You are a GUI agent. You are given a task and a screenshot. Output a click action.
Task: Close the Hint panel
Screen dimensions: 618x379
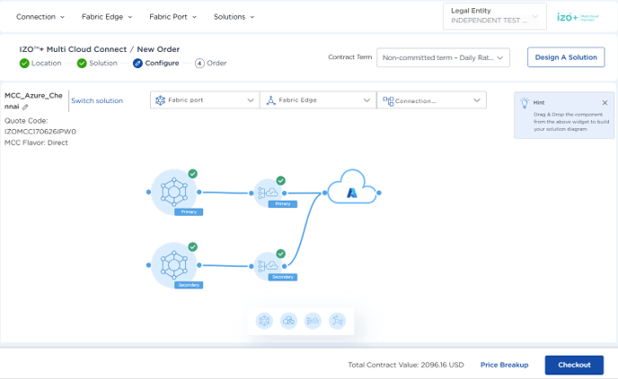click(x=605, y=103)
